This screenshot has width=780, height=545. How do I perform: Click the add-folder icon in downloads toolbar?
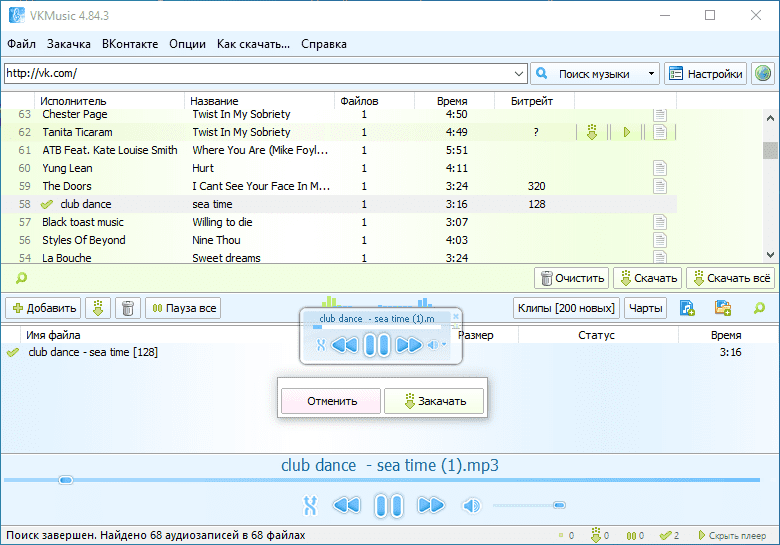pos(723,308)
